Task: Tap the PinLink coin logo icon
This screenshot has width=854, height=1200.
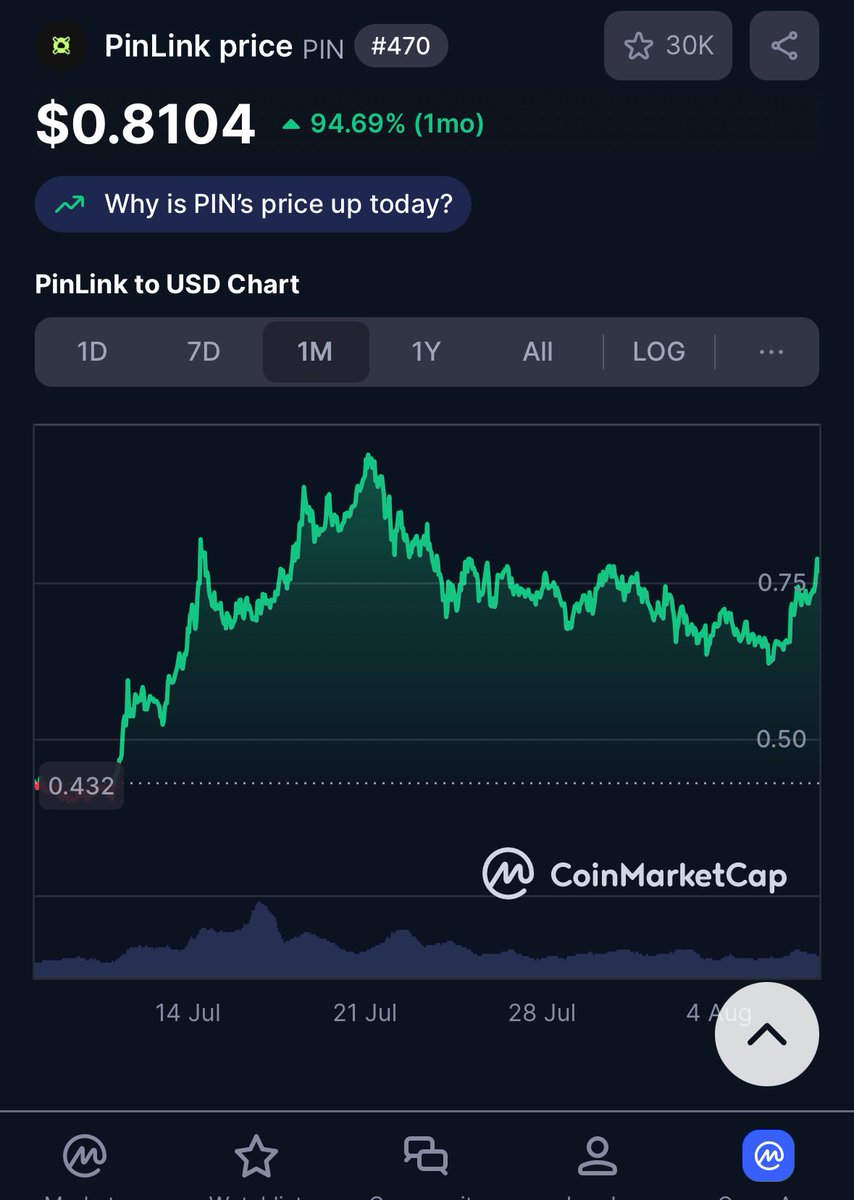Action: coord(61,45)
